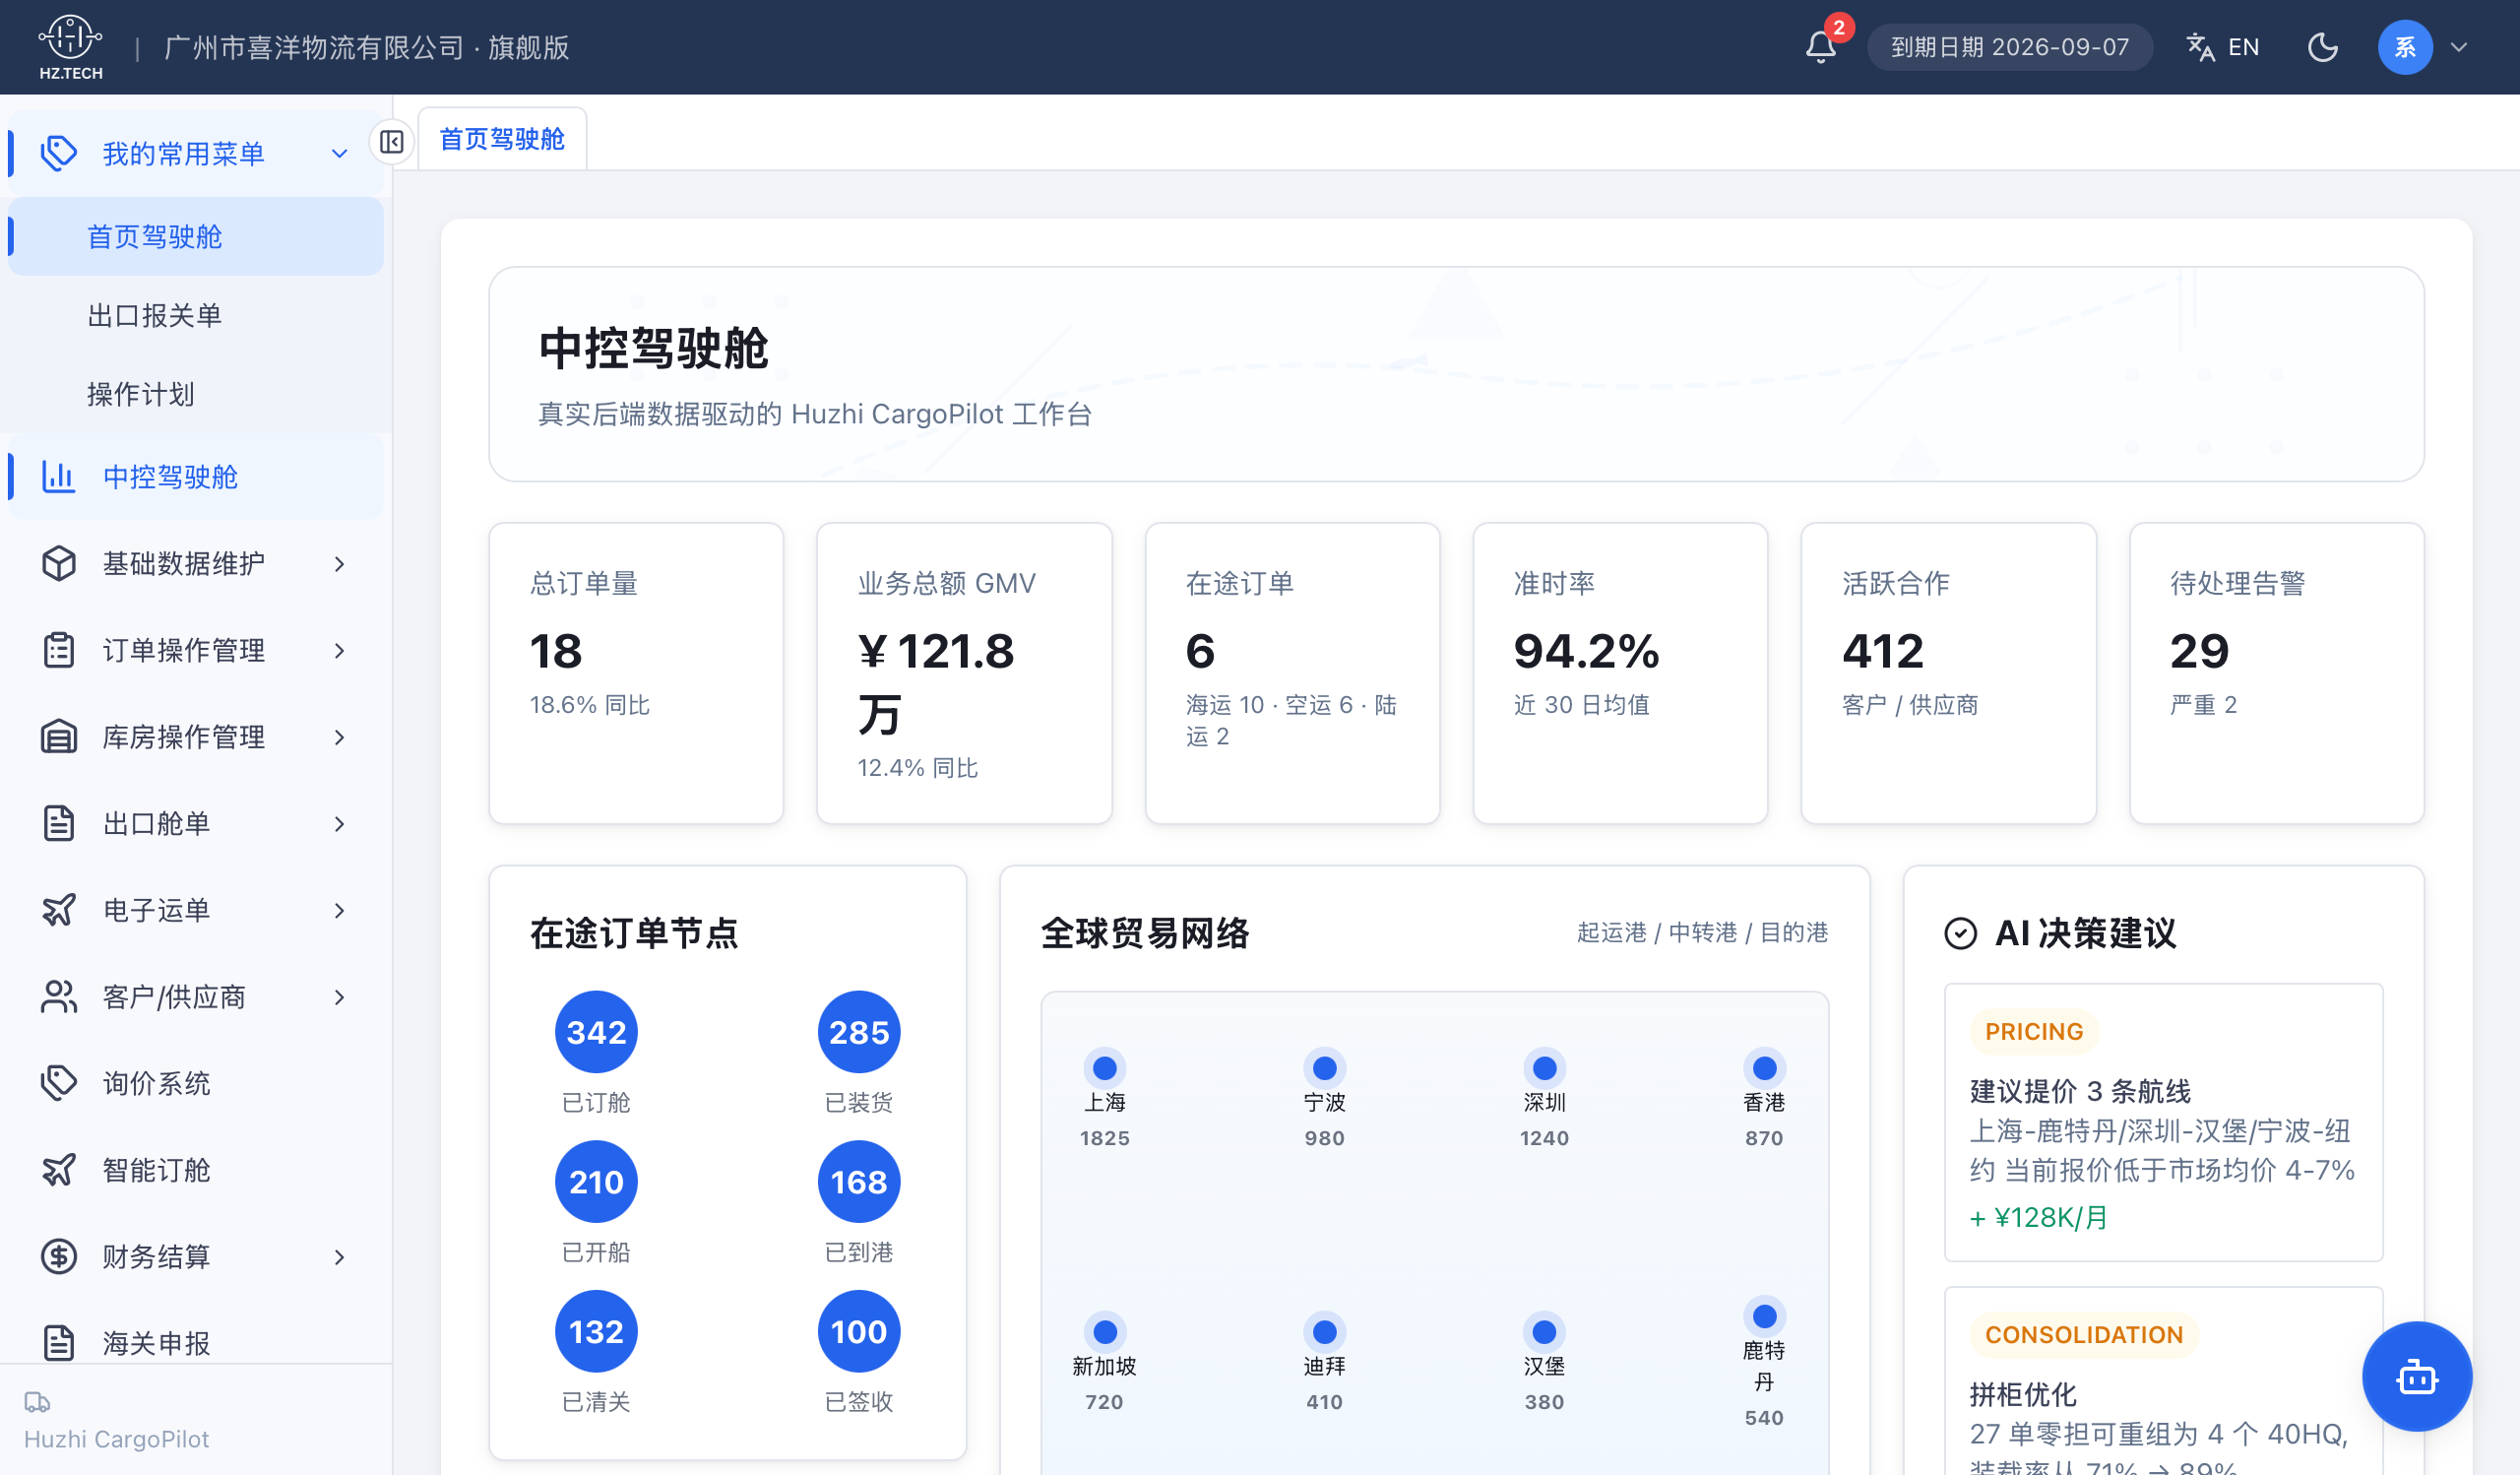The image size is (2520, 1475).
Task: Click the 财务结算 dollar icon
Action: 58,1257
